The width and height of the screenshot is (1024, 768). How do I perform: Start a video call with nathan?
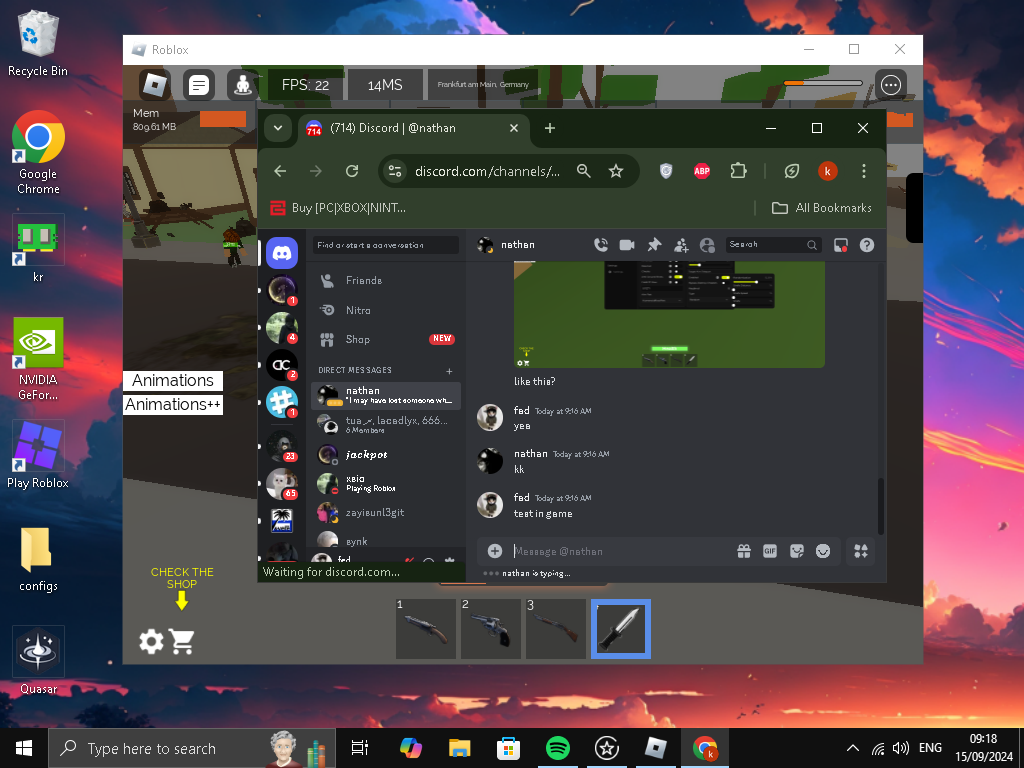pos(627,245)
